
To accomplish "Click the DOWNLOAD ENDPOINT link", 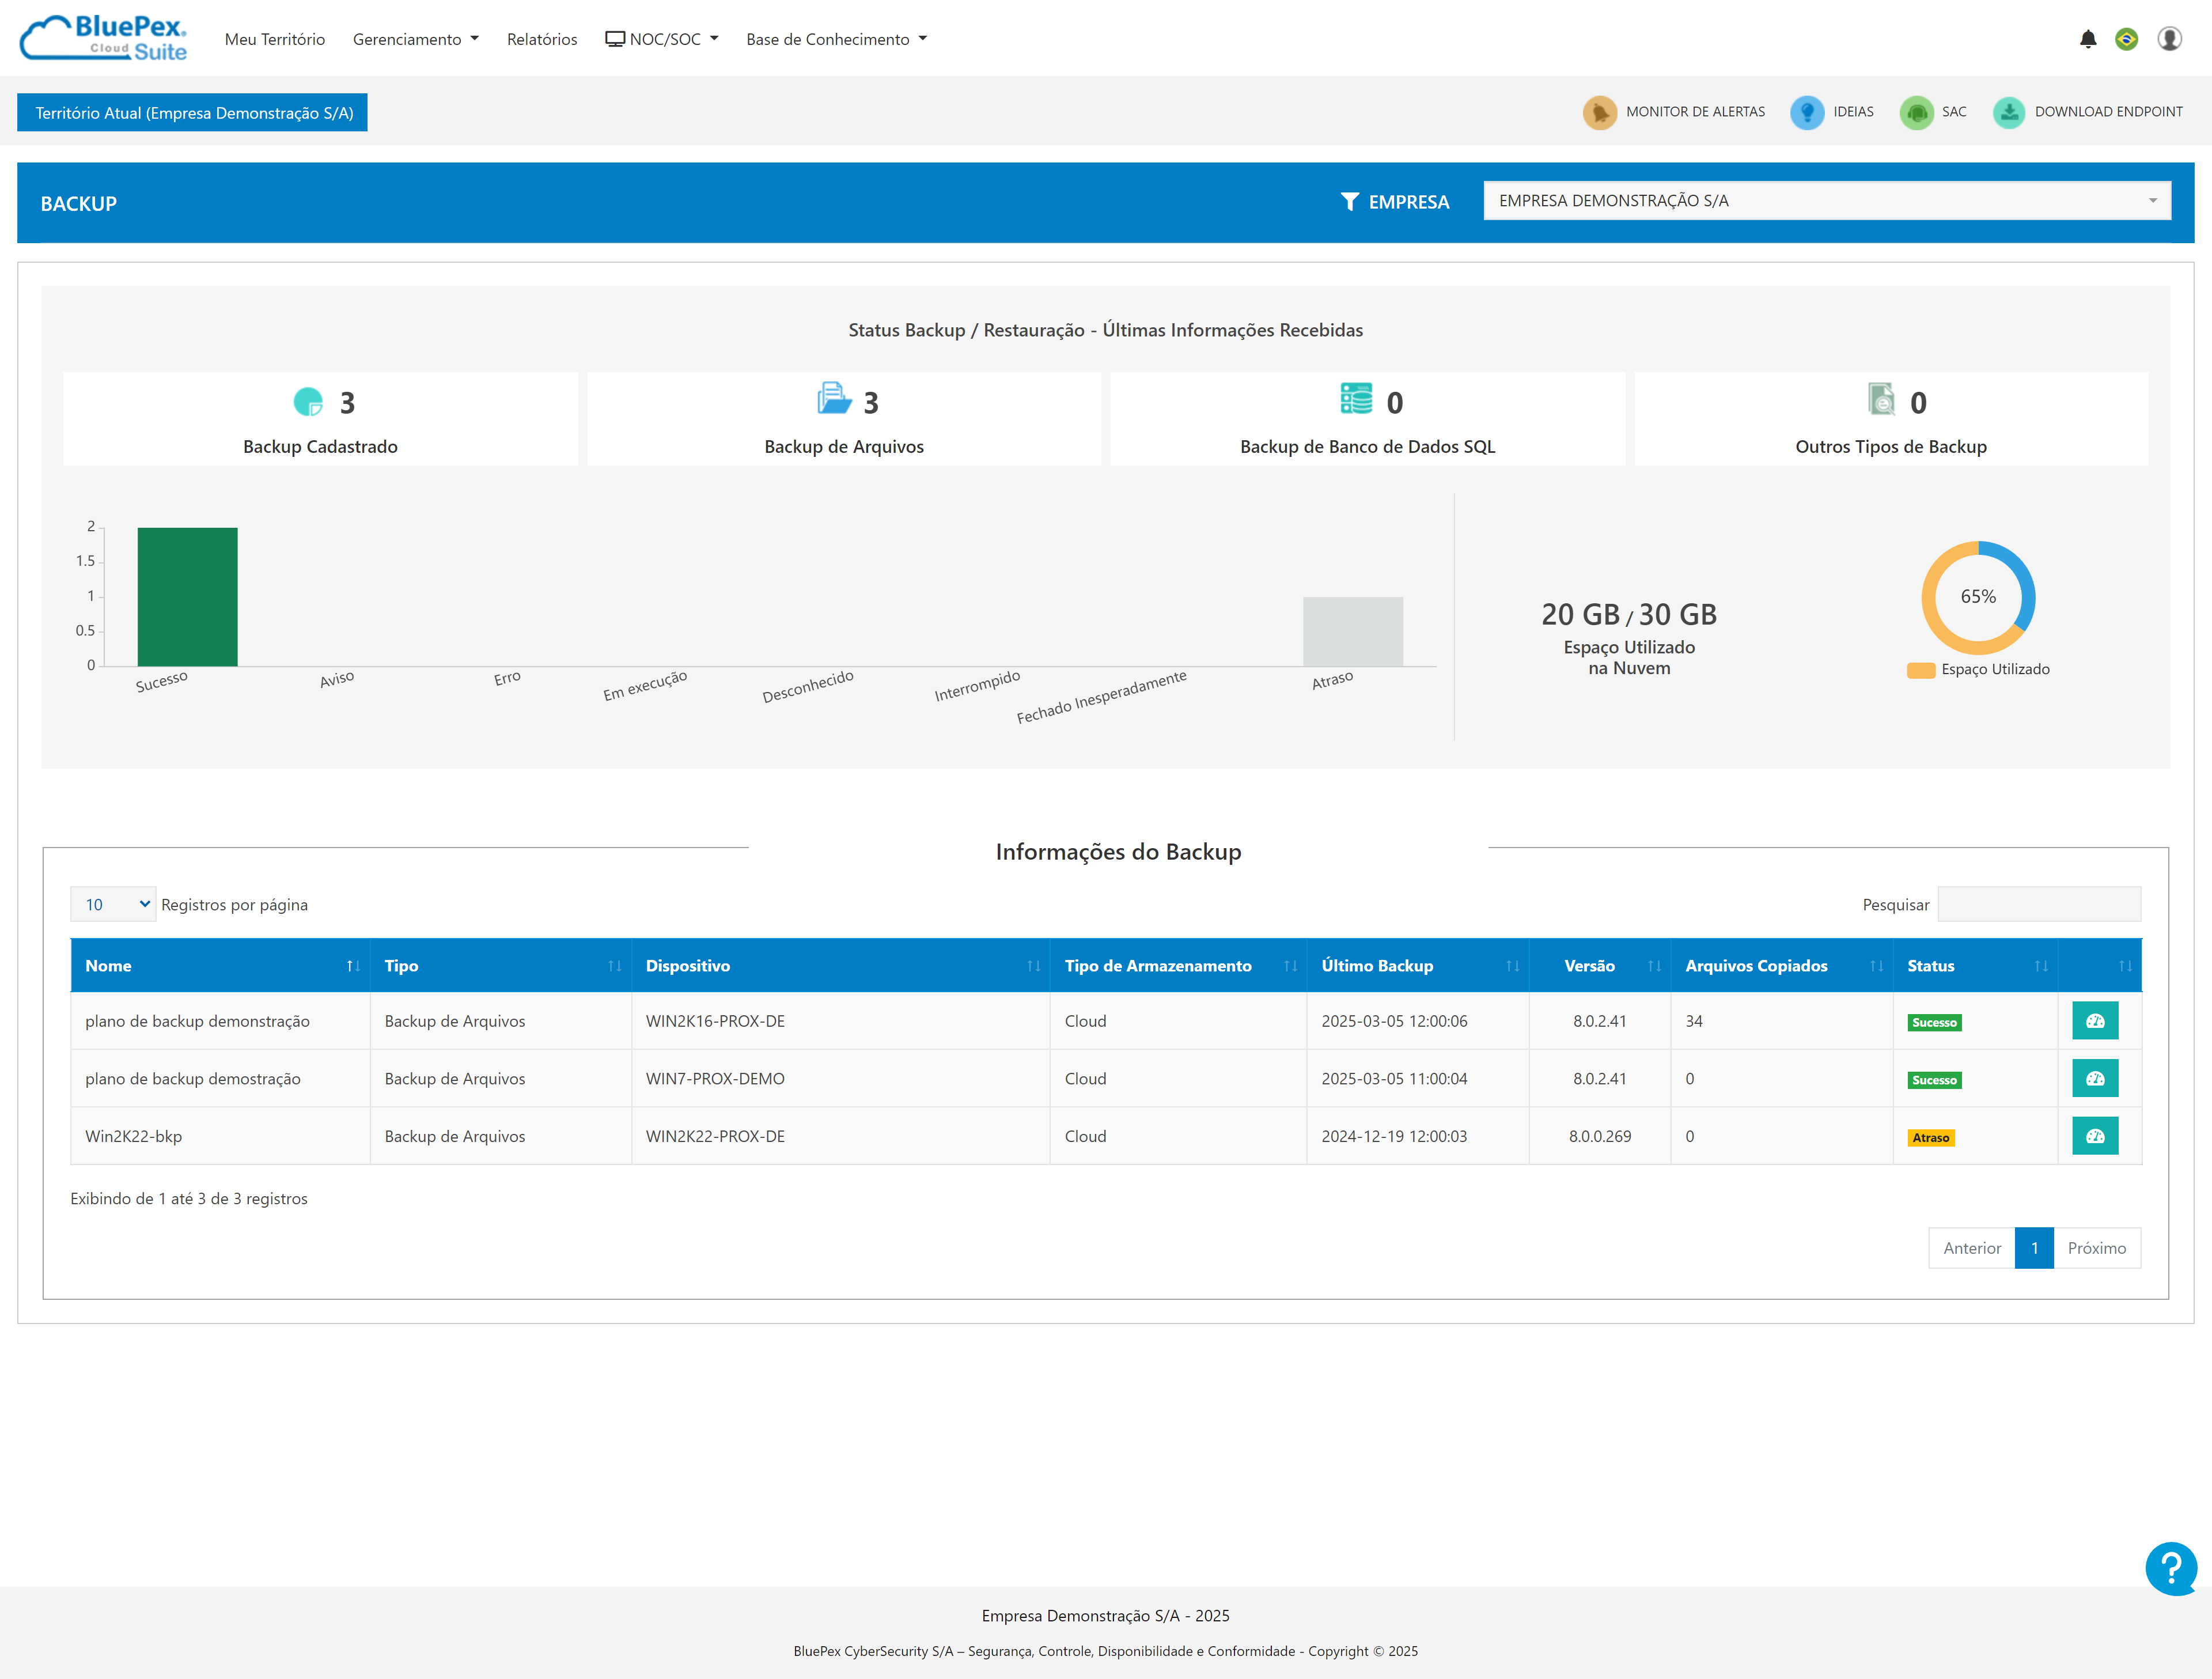I will pyautogui.click(x=2108, y=112).
